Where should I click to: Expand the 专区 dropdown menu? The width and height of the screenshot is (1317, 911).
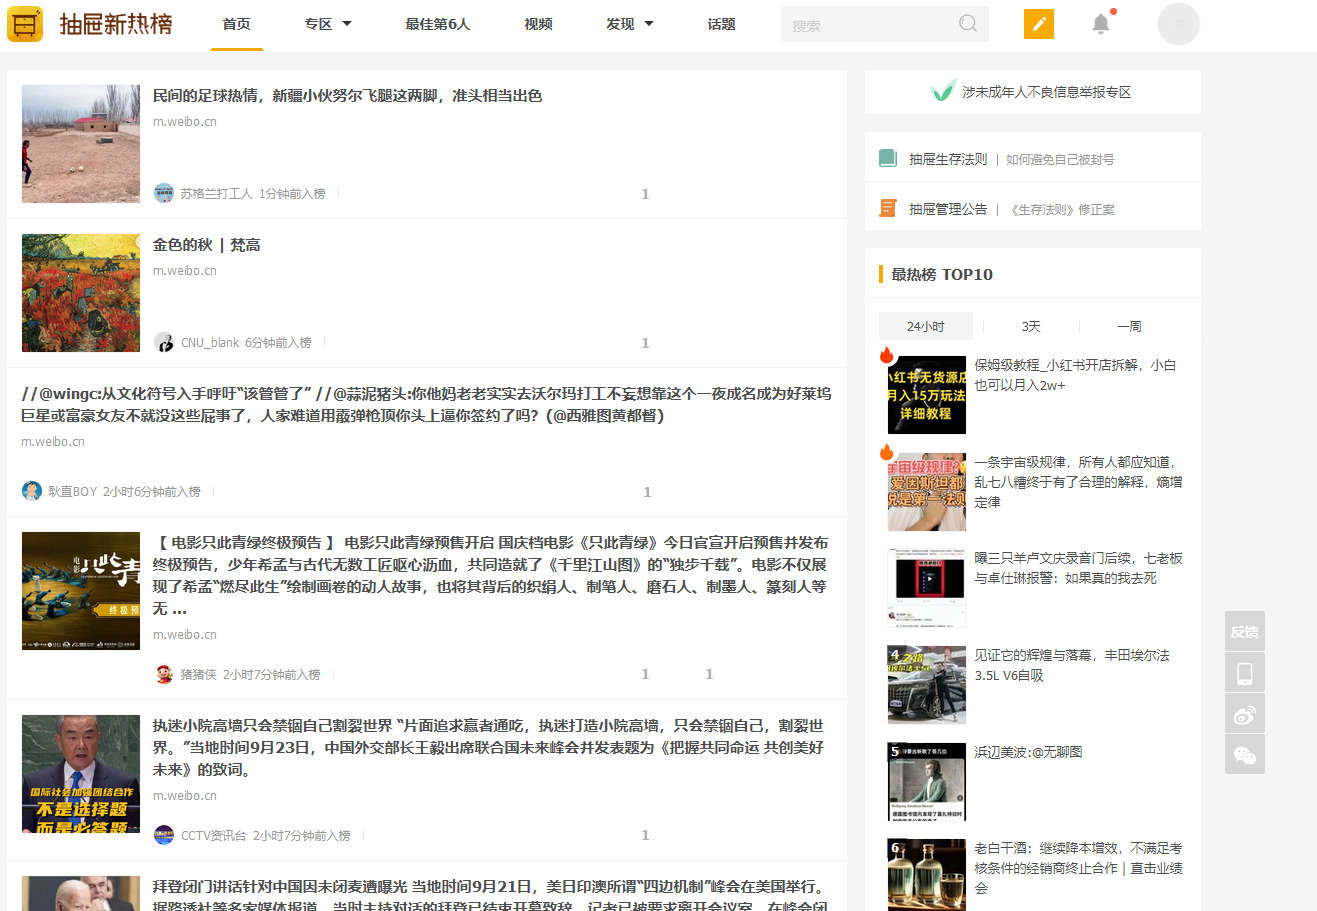[x=328, y=24]
